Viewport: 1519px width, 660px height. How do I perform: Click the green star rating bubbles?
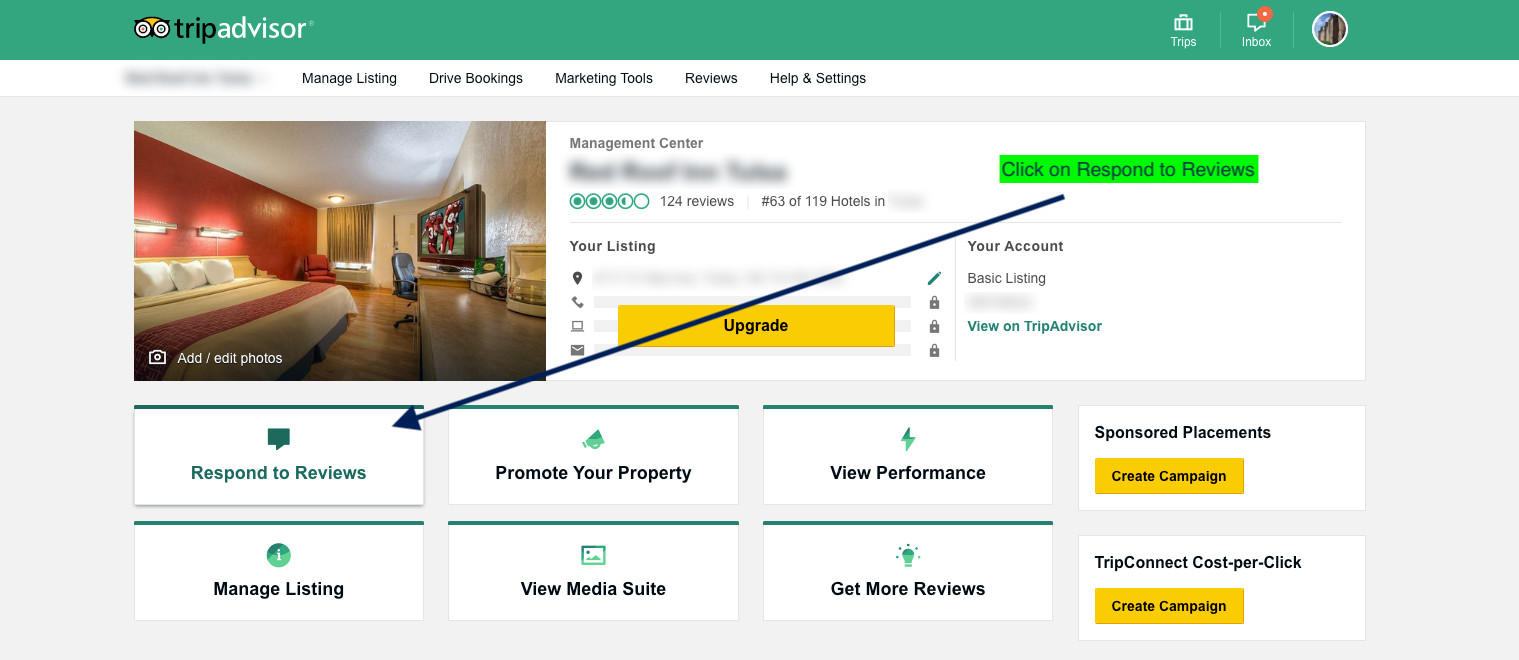click(x=609, y=201)
